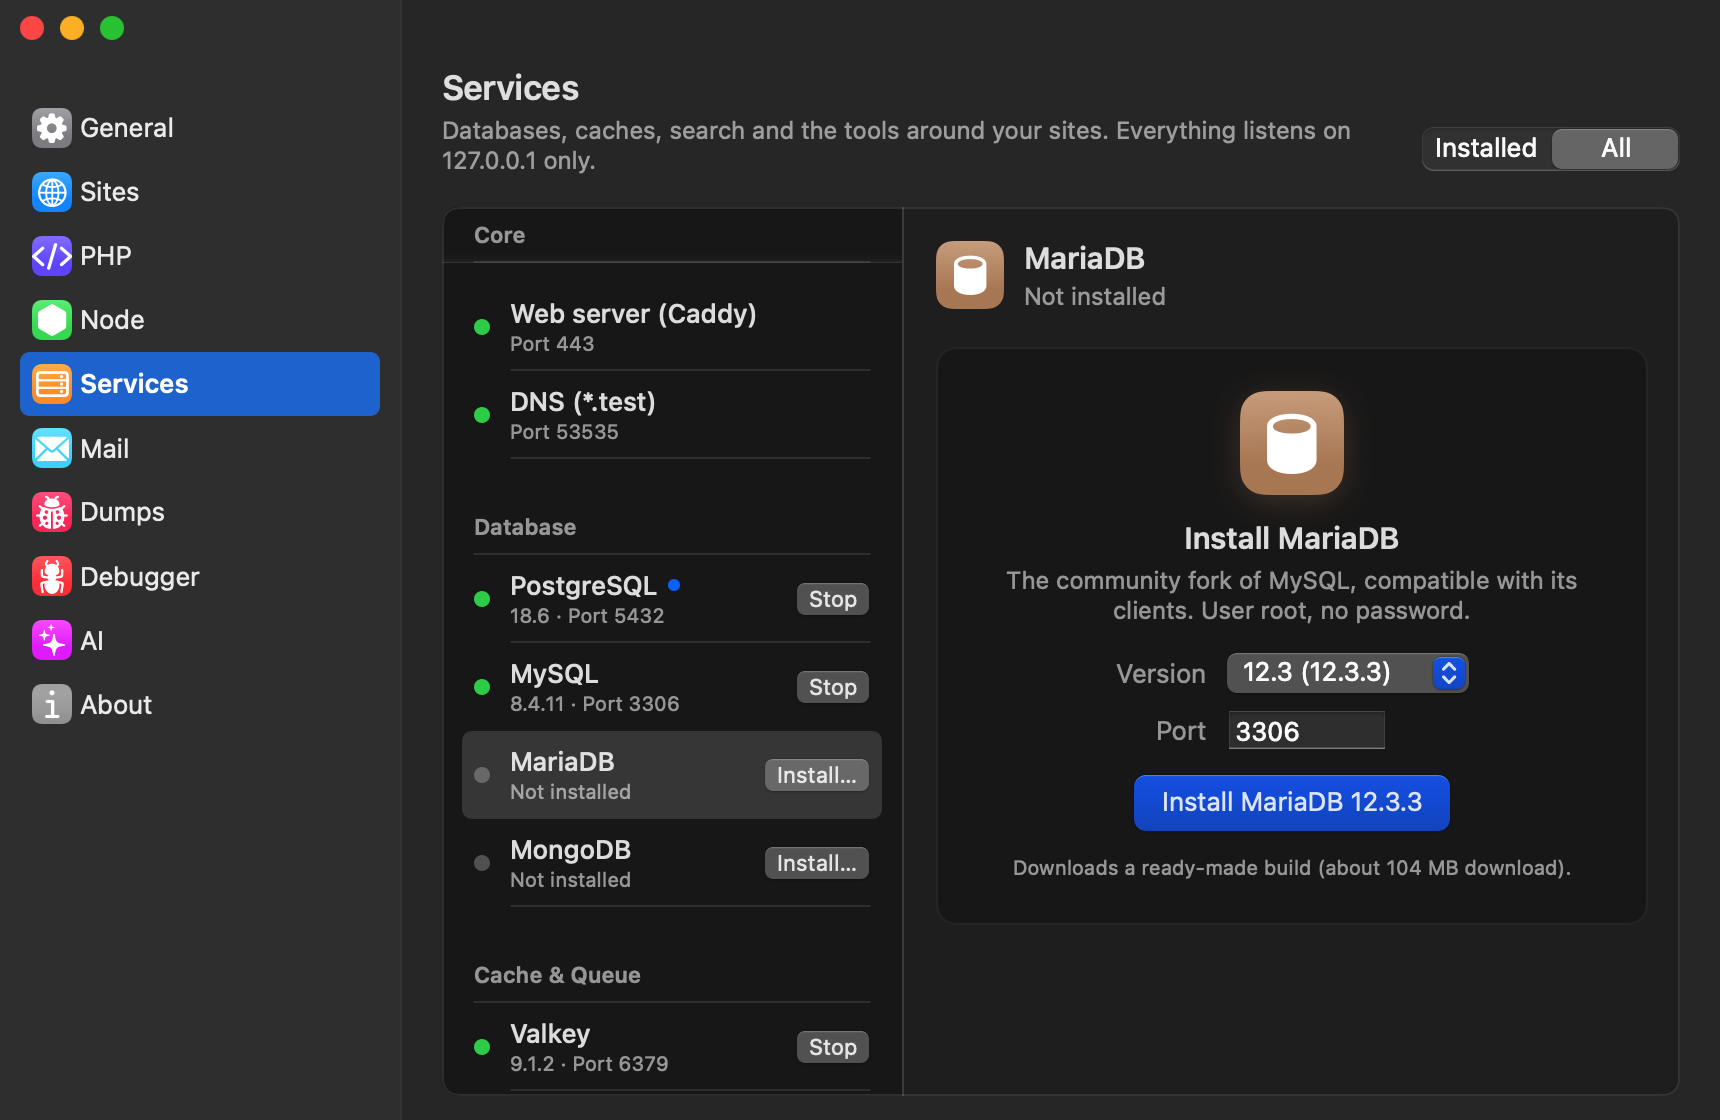Screen dimensions: 1720x1120
Task: Click the Port input field
Action: coord(1306,731)
